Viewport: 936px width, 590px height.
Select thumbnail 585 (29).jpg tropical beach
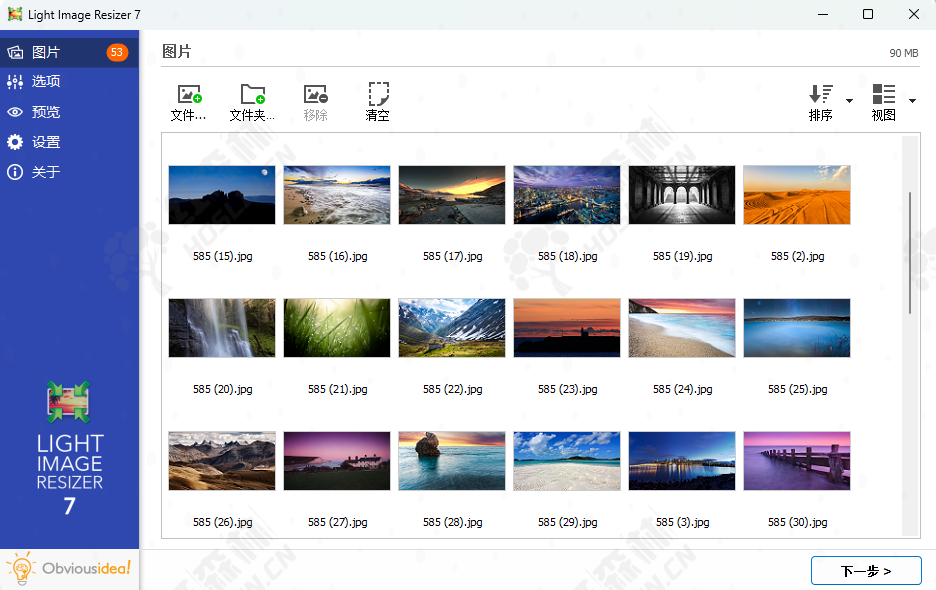click(567, 461)
